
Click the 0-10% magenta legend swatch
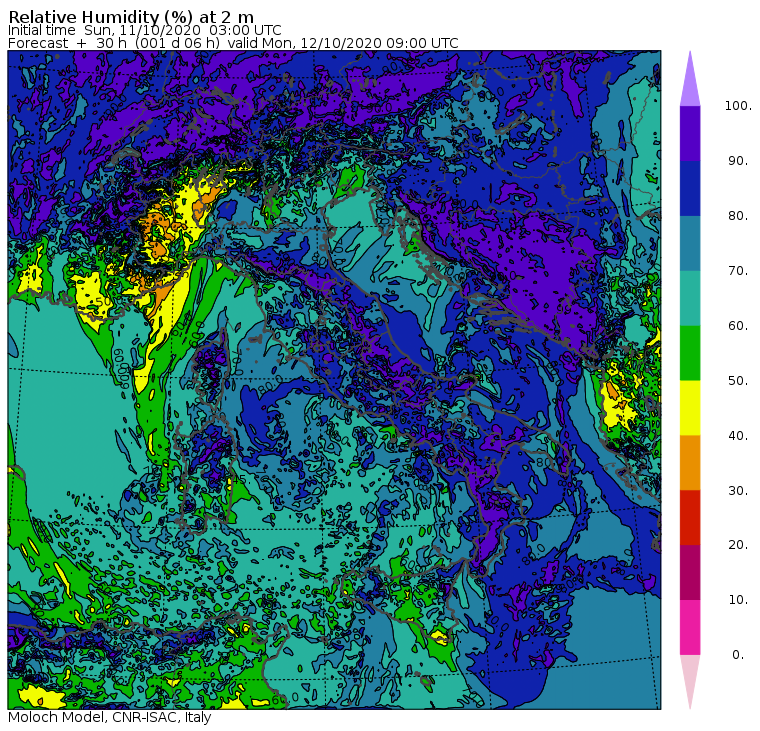click(690, 628)
